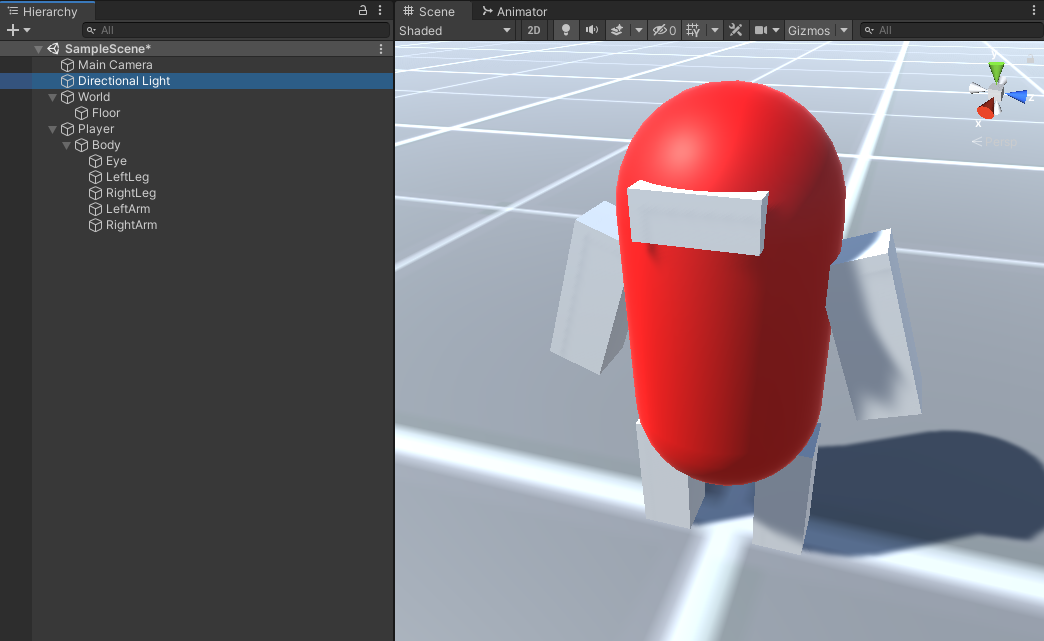Viewport: 1044px width, 641px height.
Task: Select Directional Light in the Hierarchy
Action: 197,81
